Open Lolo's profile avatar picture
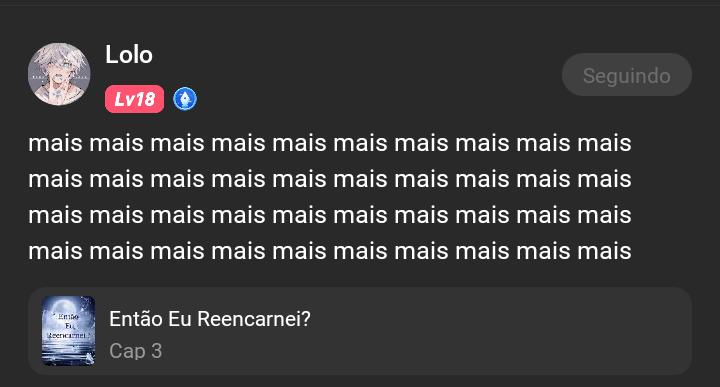Image resolution: width=720 pixels, height=387 pixels. [x=59, y=74]
